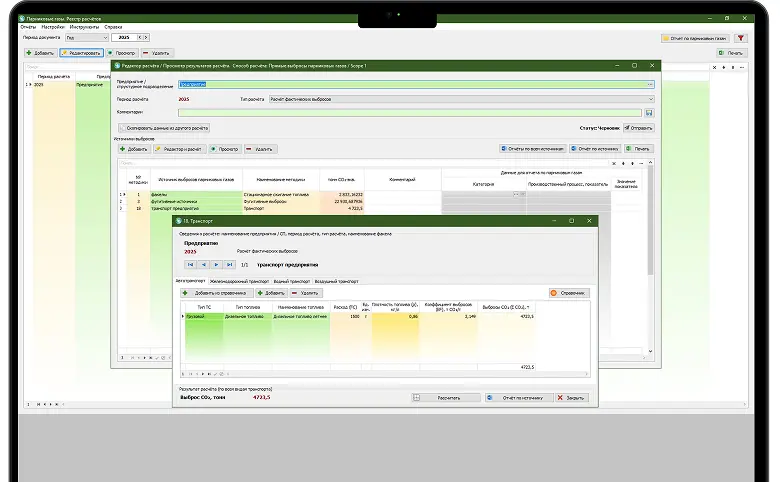Open the Инструменты menu
The width and height of the screenshot is (780, 482).
click(84, 26)
